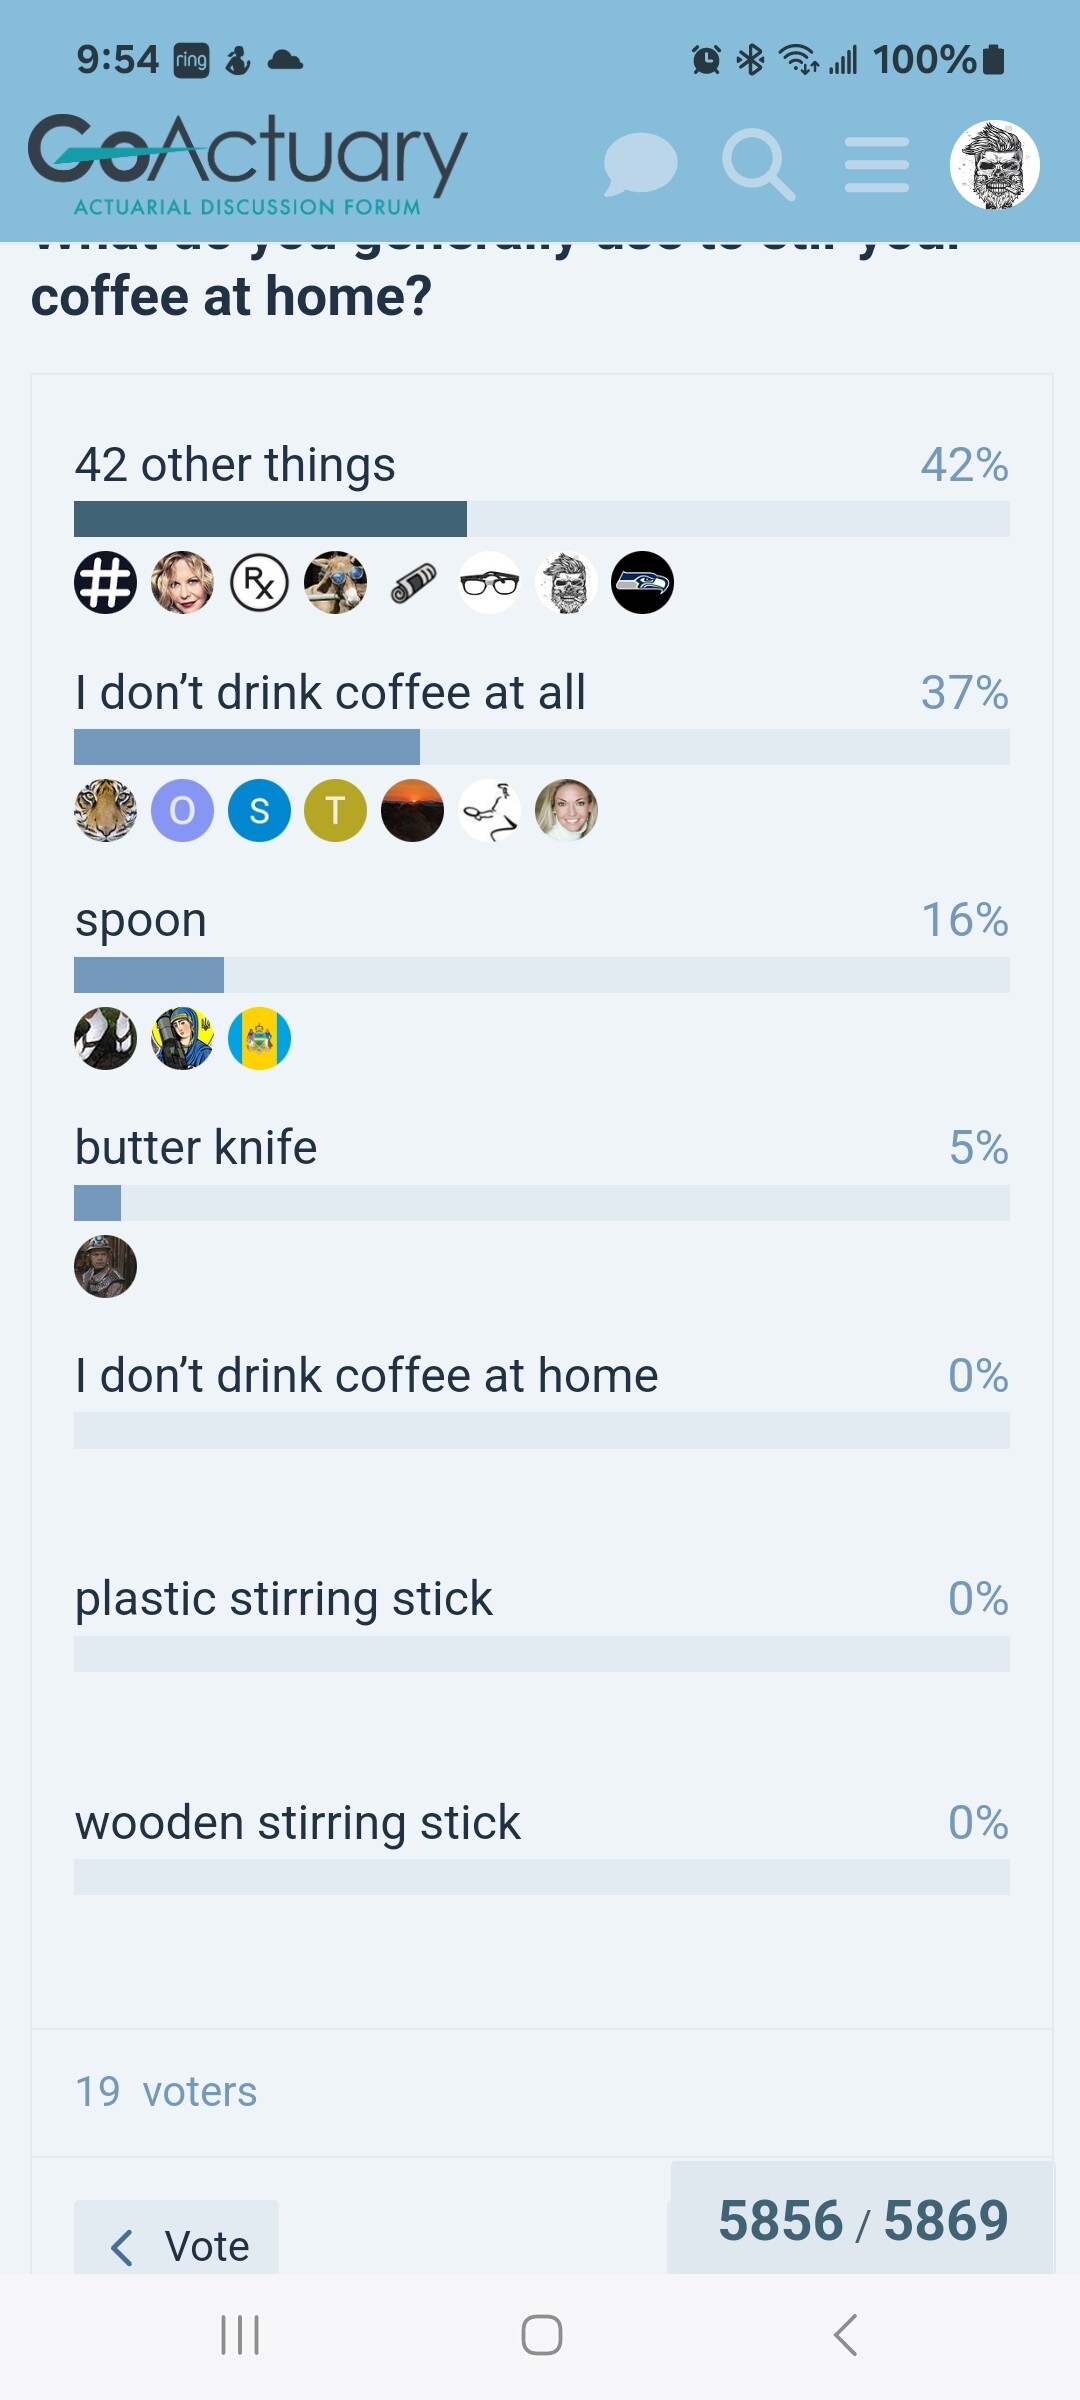Tap the Rx voter avatar
Image resolution: width=1080 pixels, height=2400 pixels.
[259, 582]
